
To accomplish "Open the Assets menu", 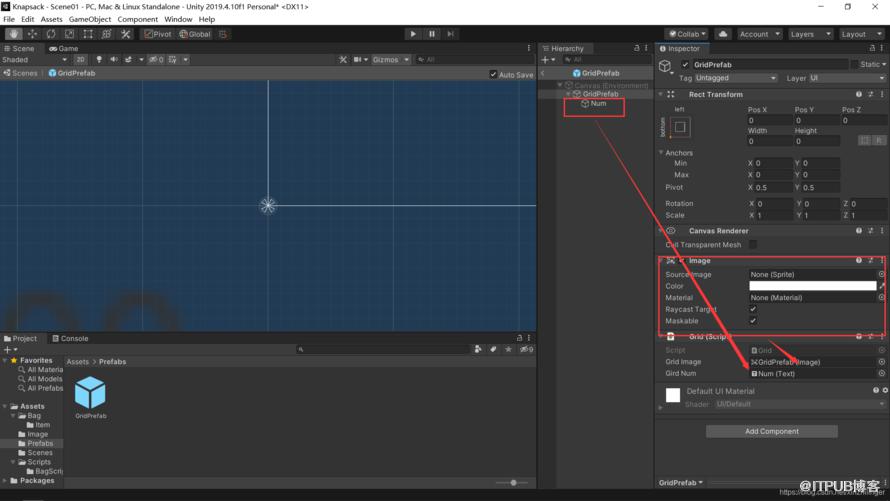I will click(51, 19).
